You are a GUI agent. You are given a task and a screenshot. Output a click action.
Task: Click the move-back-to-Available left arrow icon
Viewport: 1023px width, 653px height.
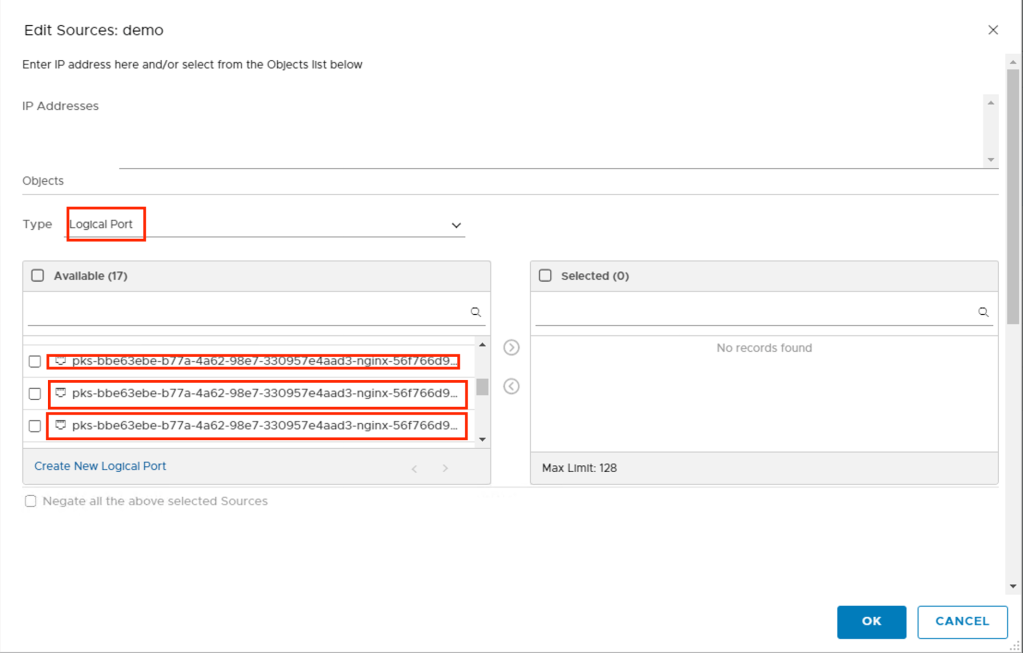tap(511, 386)
